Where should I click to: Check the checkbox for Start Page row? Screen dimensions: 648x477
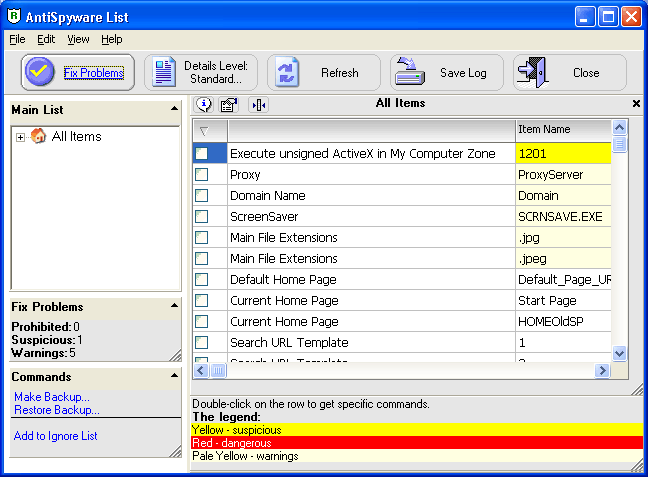click(202, 300)
